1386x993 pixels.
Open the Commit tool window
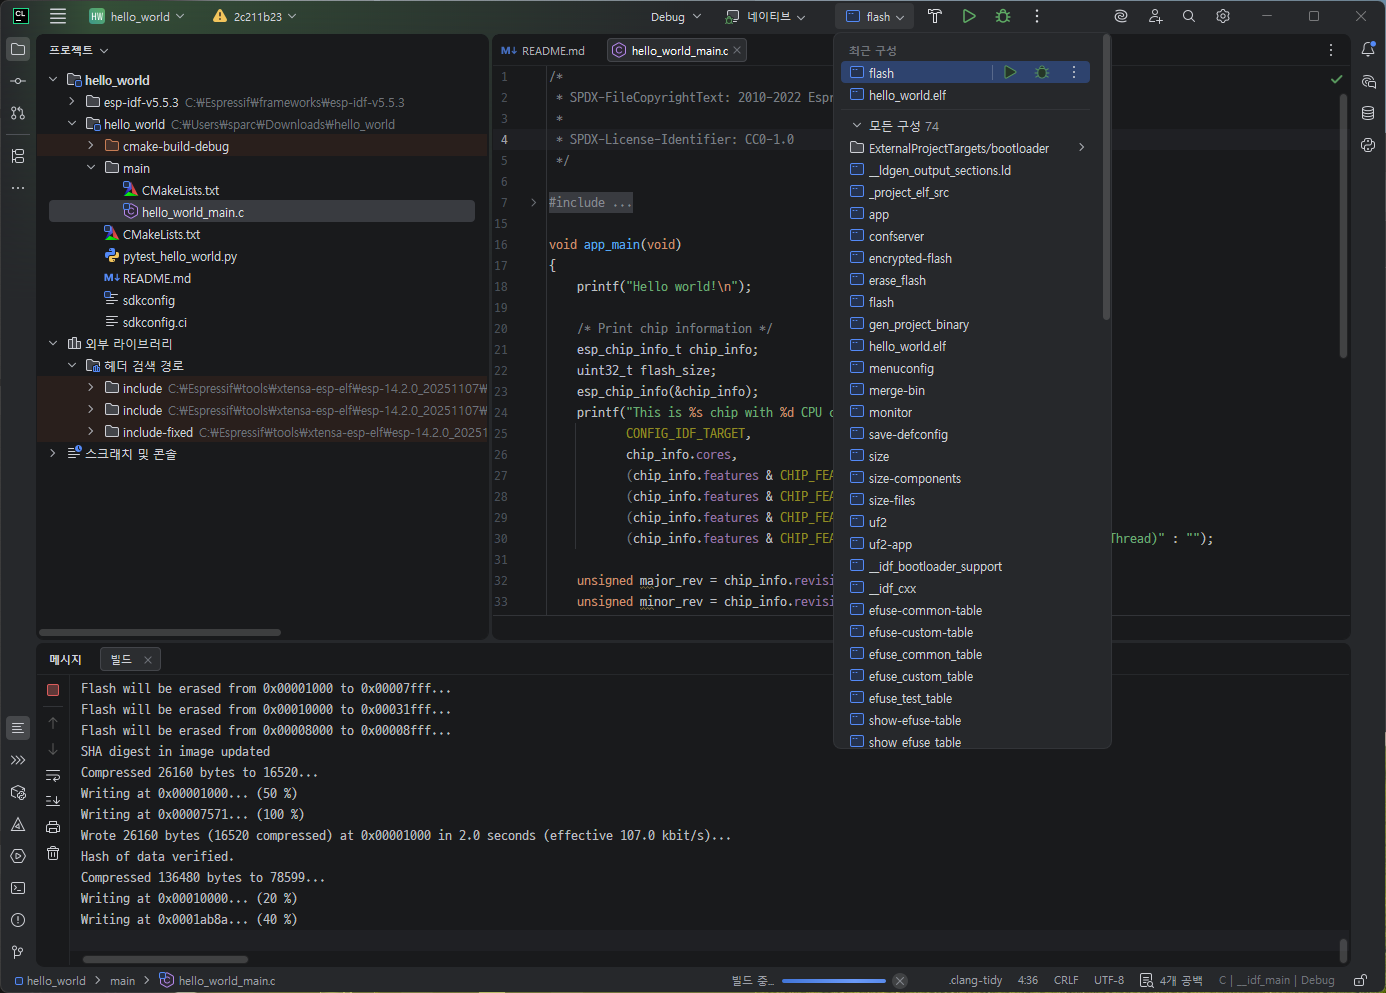tap(18, 81)
